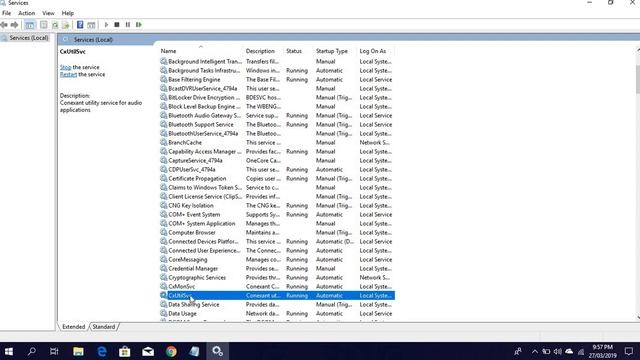Click the Stop Service toolbar icon
Screen dimensions: 640x360
click(117, 25)
